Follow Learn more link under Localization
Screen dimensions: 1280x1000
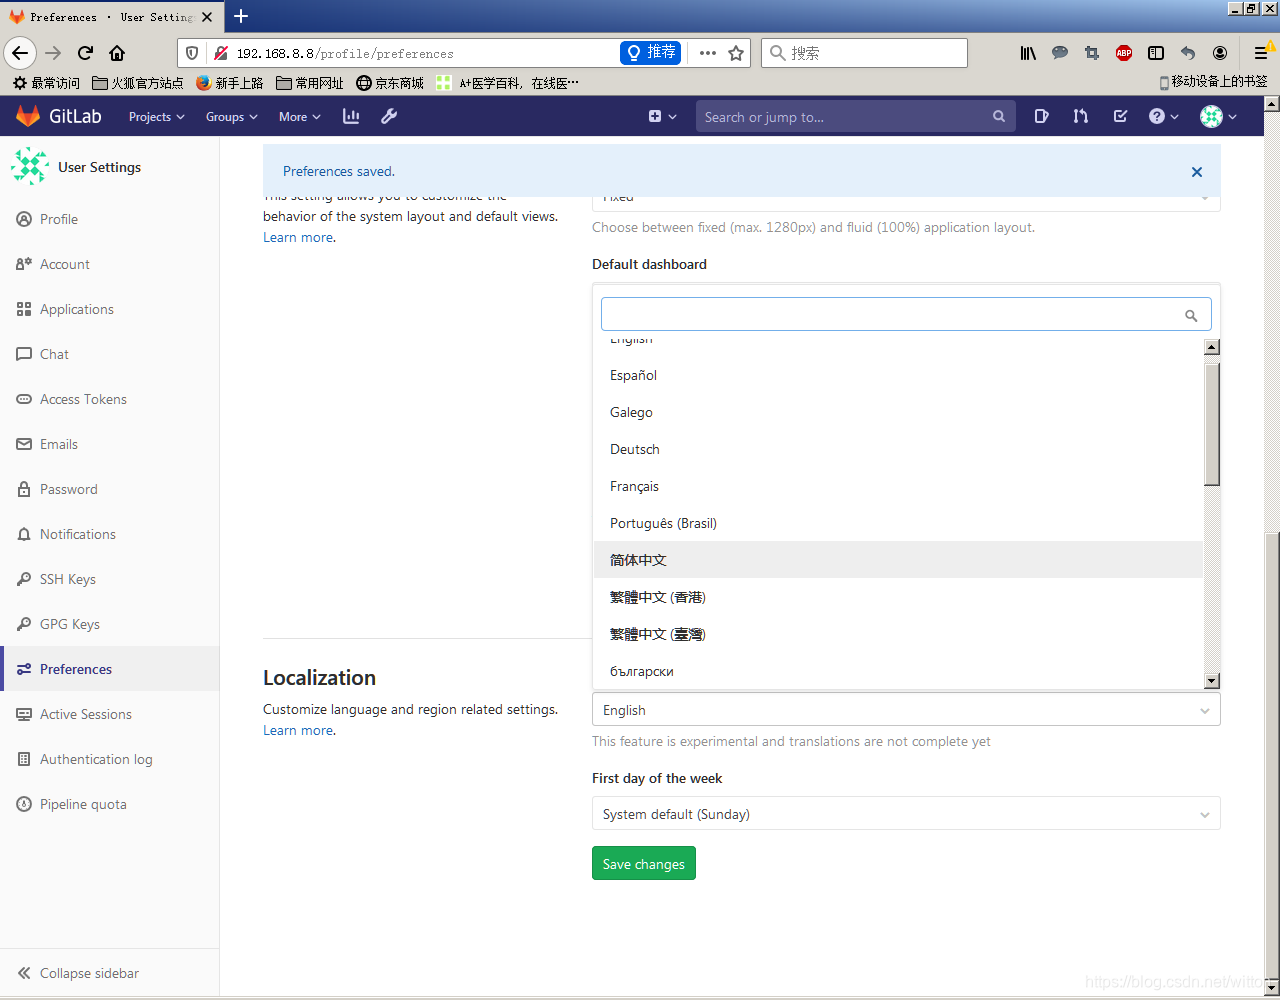(x=298, y=730)
